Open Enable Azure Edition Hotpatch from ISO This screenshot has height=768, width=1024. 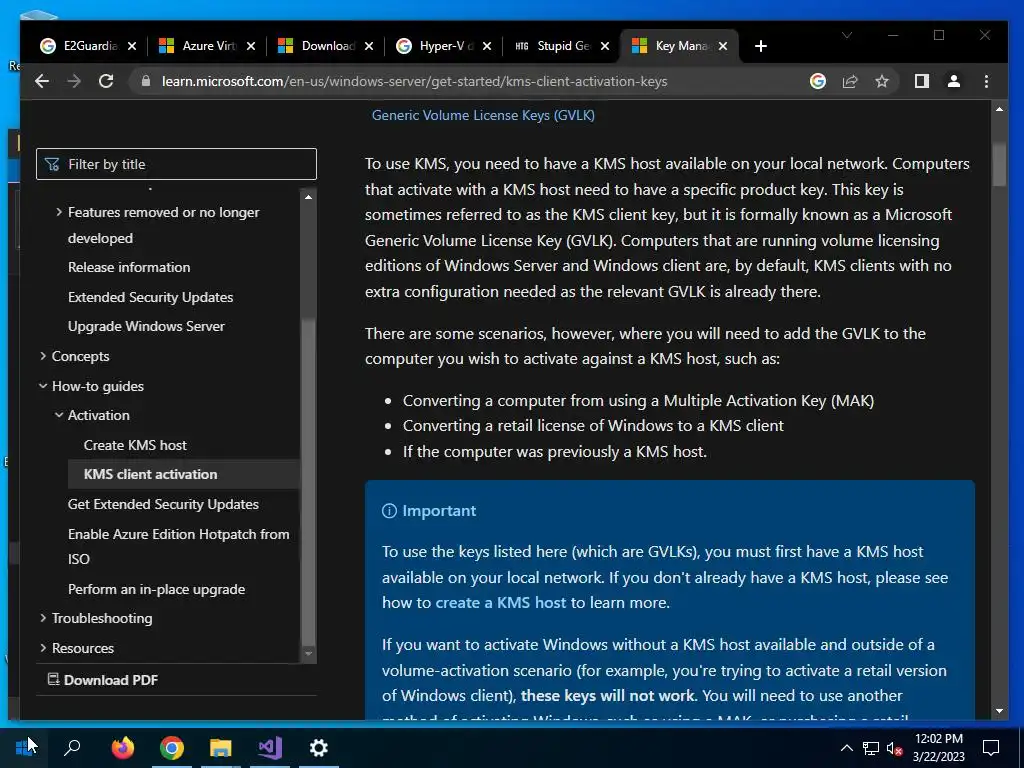click(178, 546)
